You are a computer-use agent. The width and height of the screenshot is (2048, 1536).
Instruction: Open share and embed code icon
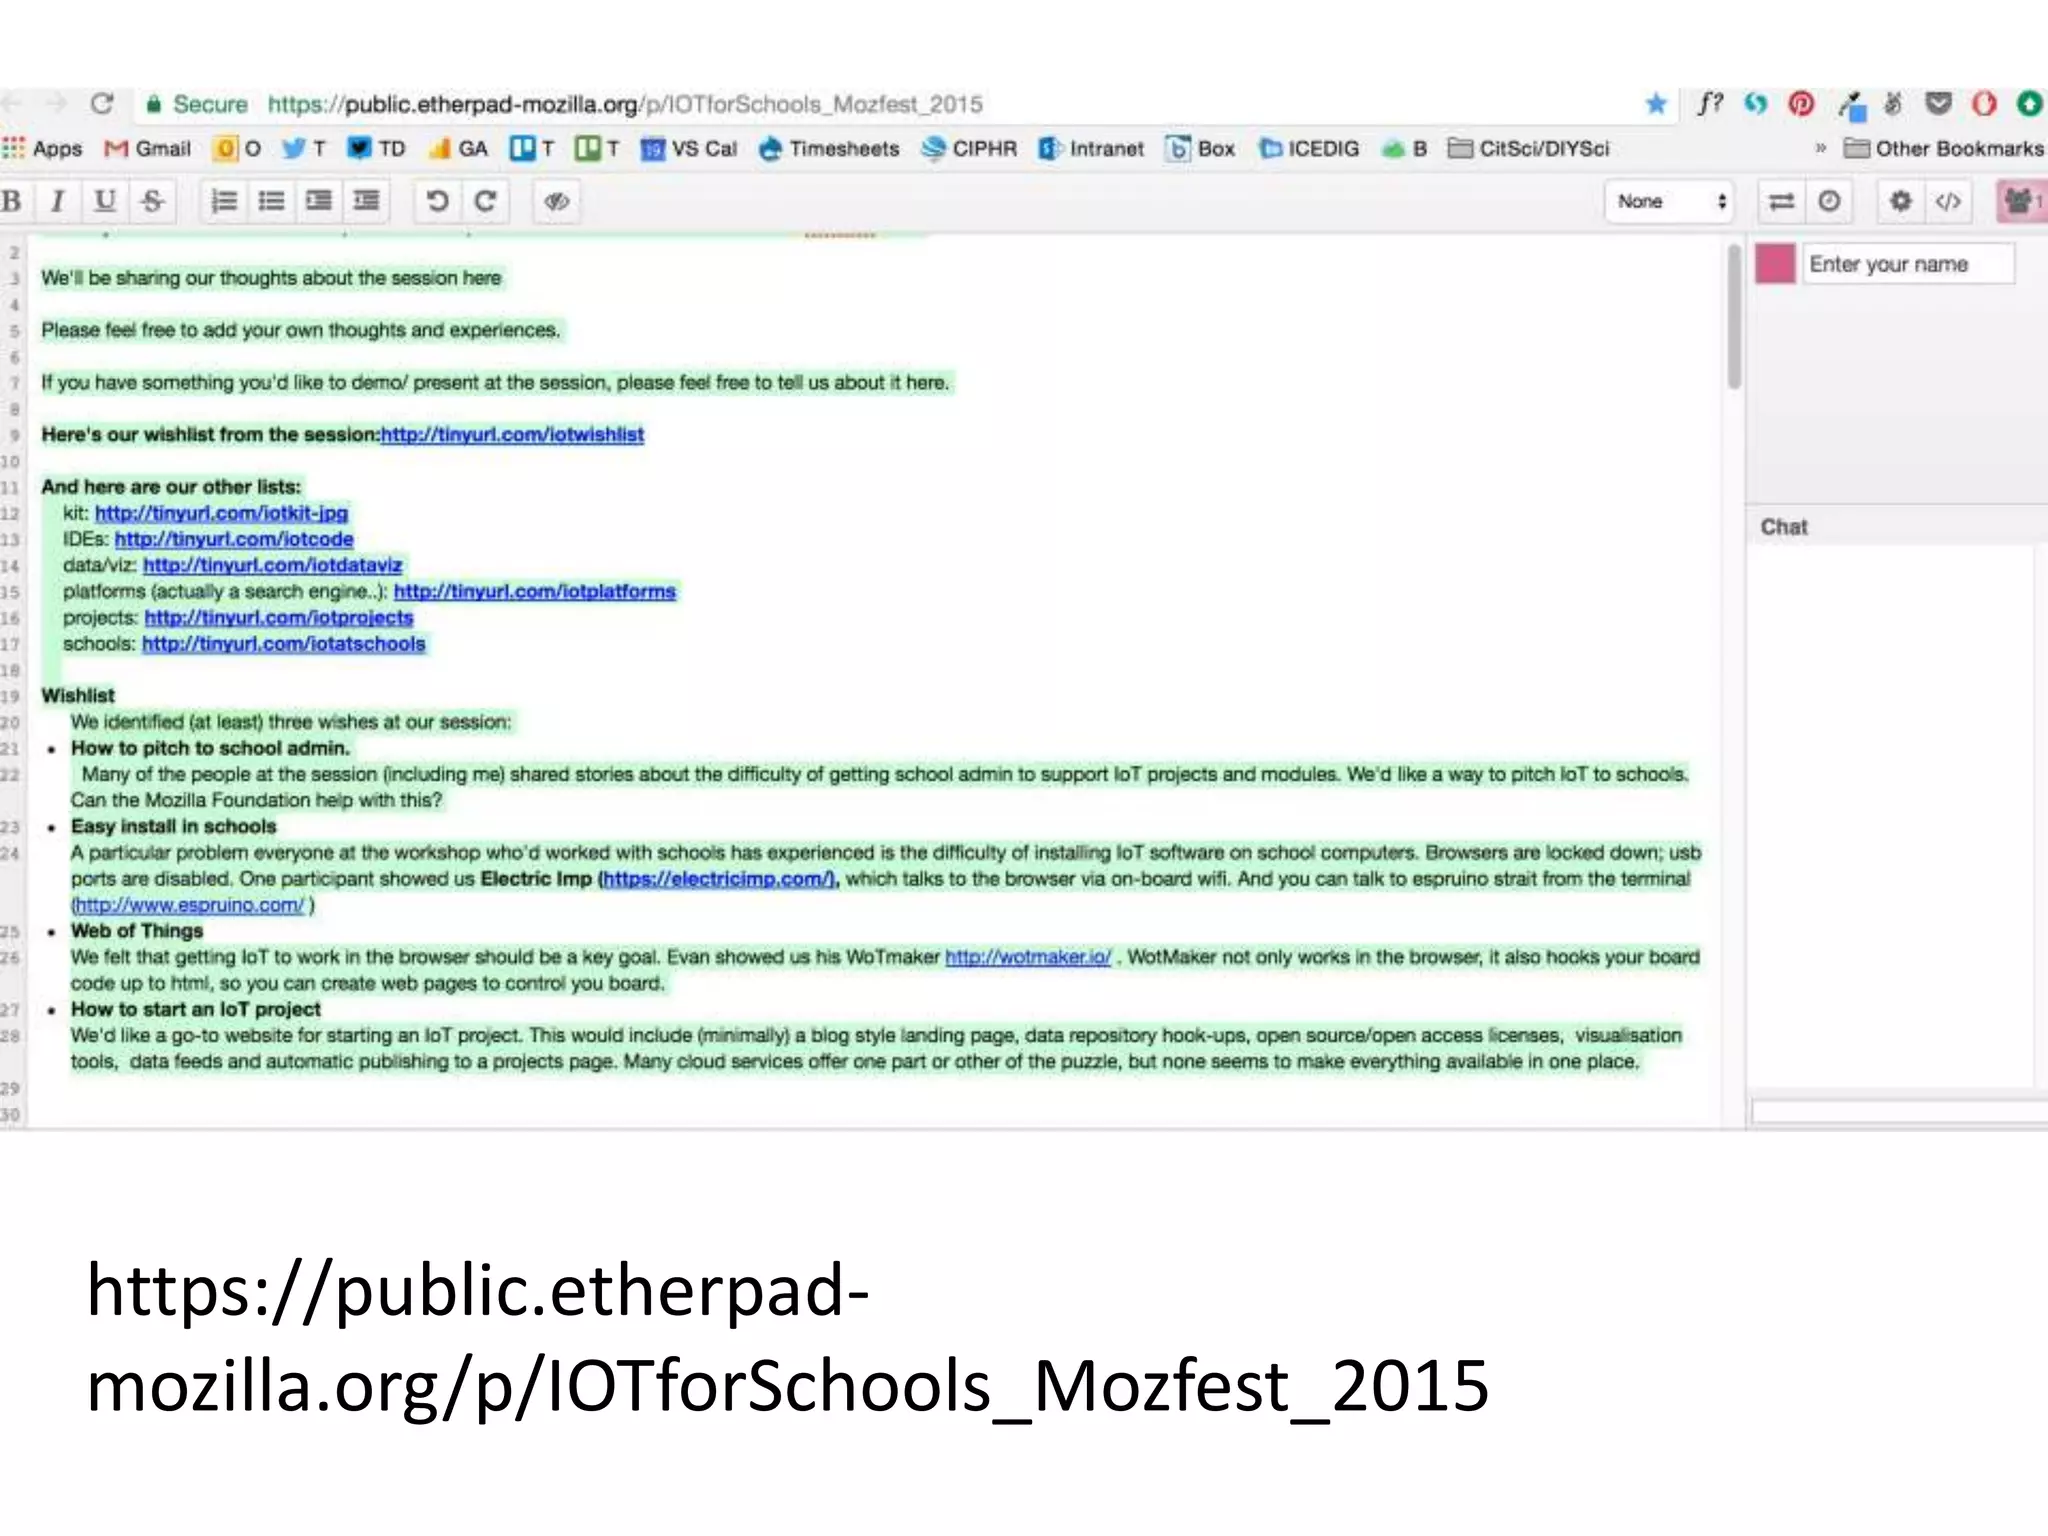(1948, 201)
